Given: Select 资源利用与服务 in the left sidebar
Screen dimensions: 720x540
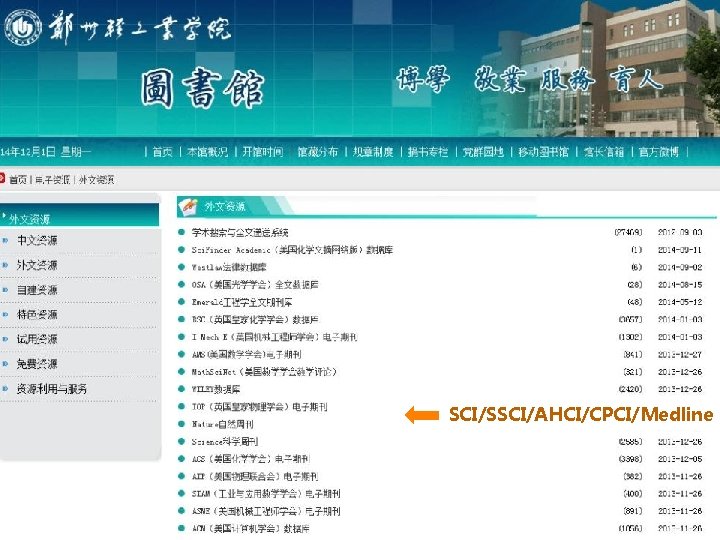Looking at the screenshot, I should pyautogui.click(x=52, y=389).
